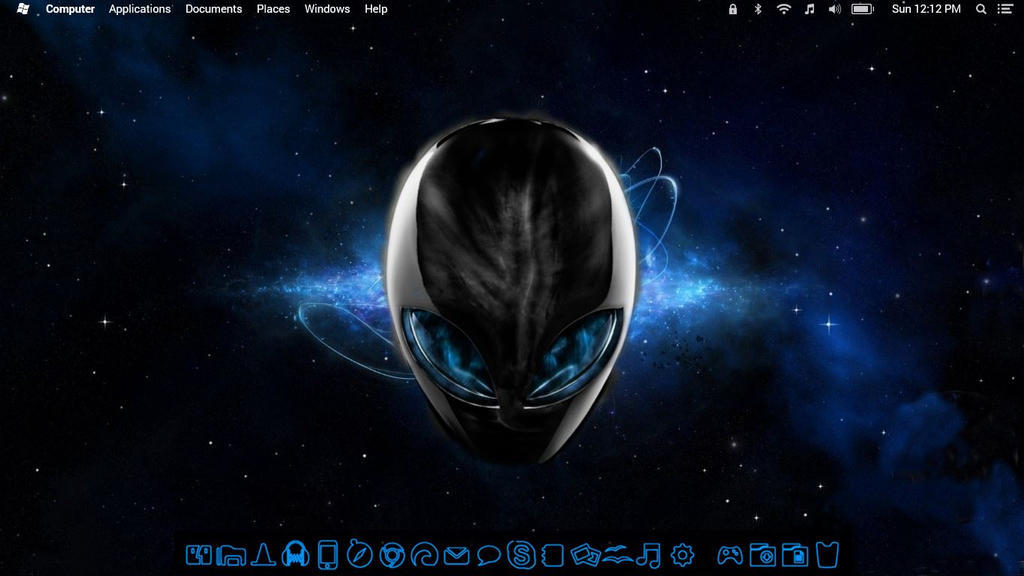1024x576 pixels.
Task: Open the smartphone icon in the dock
Action: [328, 555]
